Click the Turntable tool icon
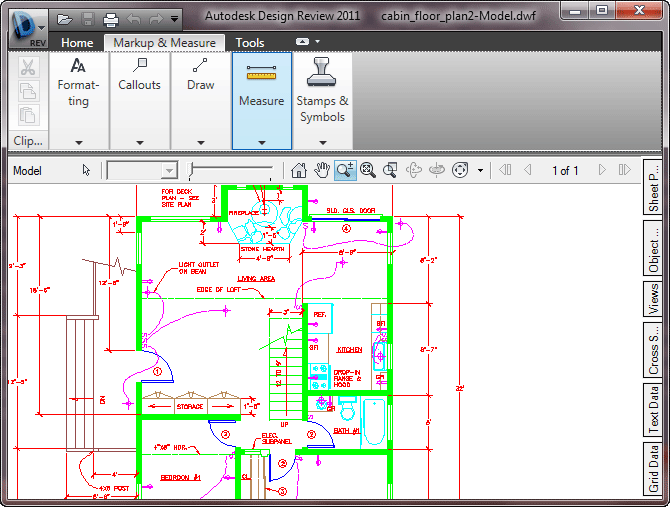 tap(436, 170)
